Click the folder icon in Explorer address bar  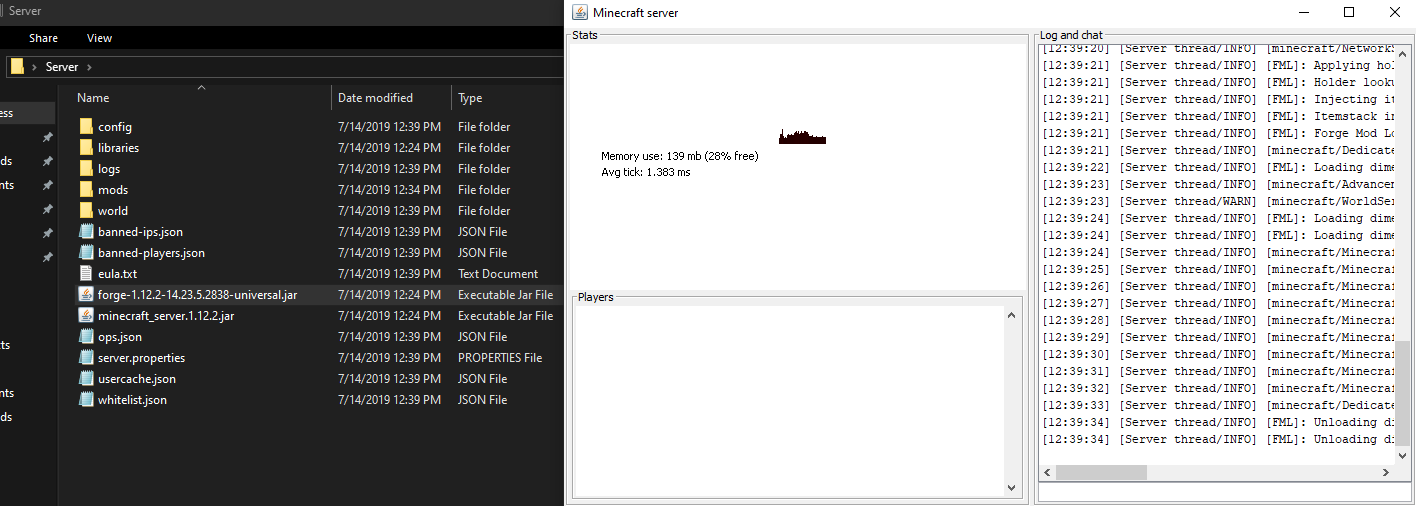click(x=17, y=67)
